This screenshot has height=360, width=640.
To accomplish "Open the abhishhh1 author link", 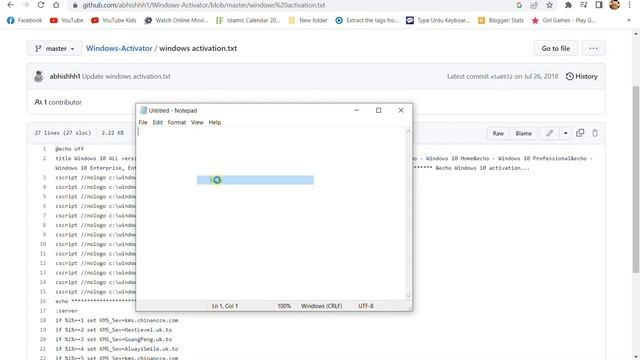I will (x=65, y=76).
